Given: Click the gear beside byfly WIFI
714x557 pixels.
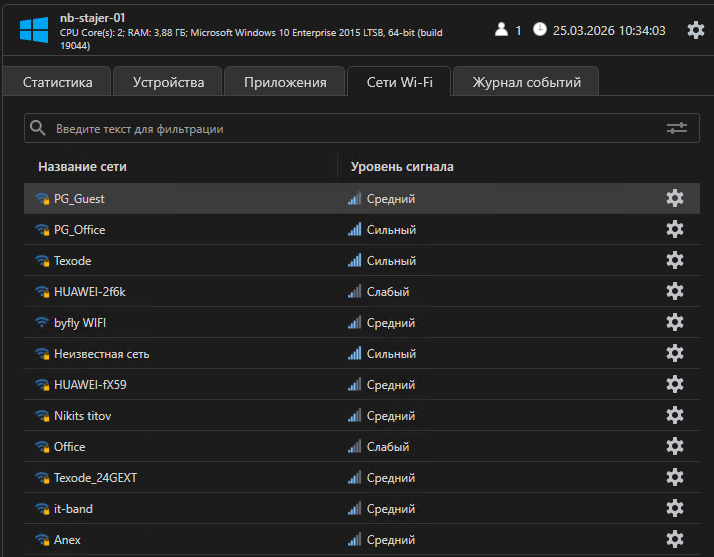Looking at the screenshot, I should point(675,322).
